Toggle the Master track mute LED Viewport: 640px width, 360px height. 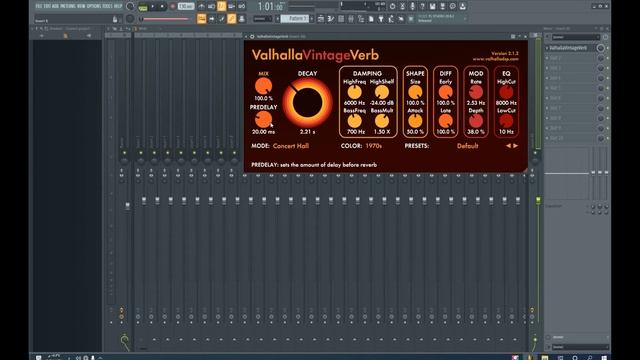point(124,153)
